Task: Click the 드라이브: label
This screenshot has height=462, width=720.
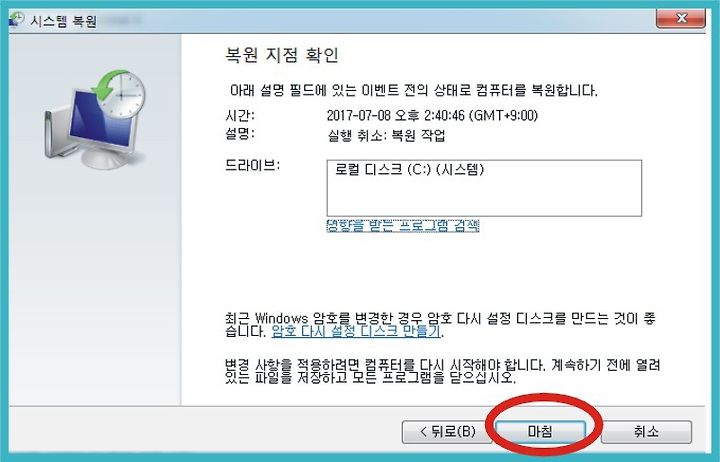Action: point(253,165)
